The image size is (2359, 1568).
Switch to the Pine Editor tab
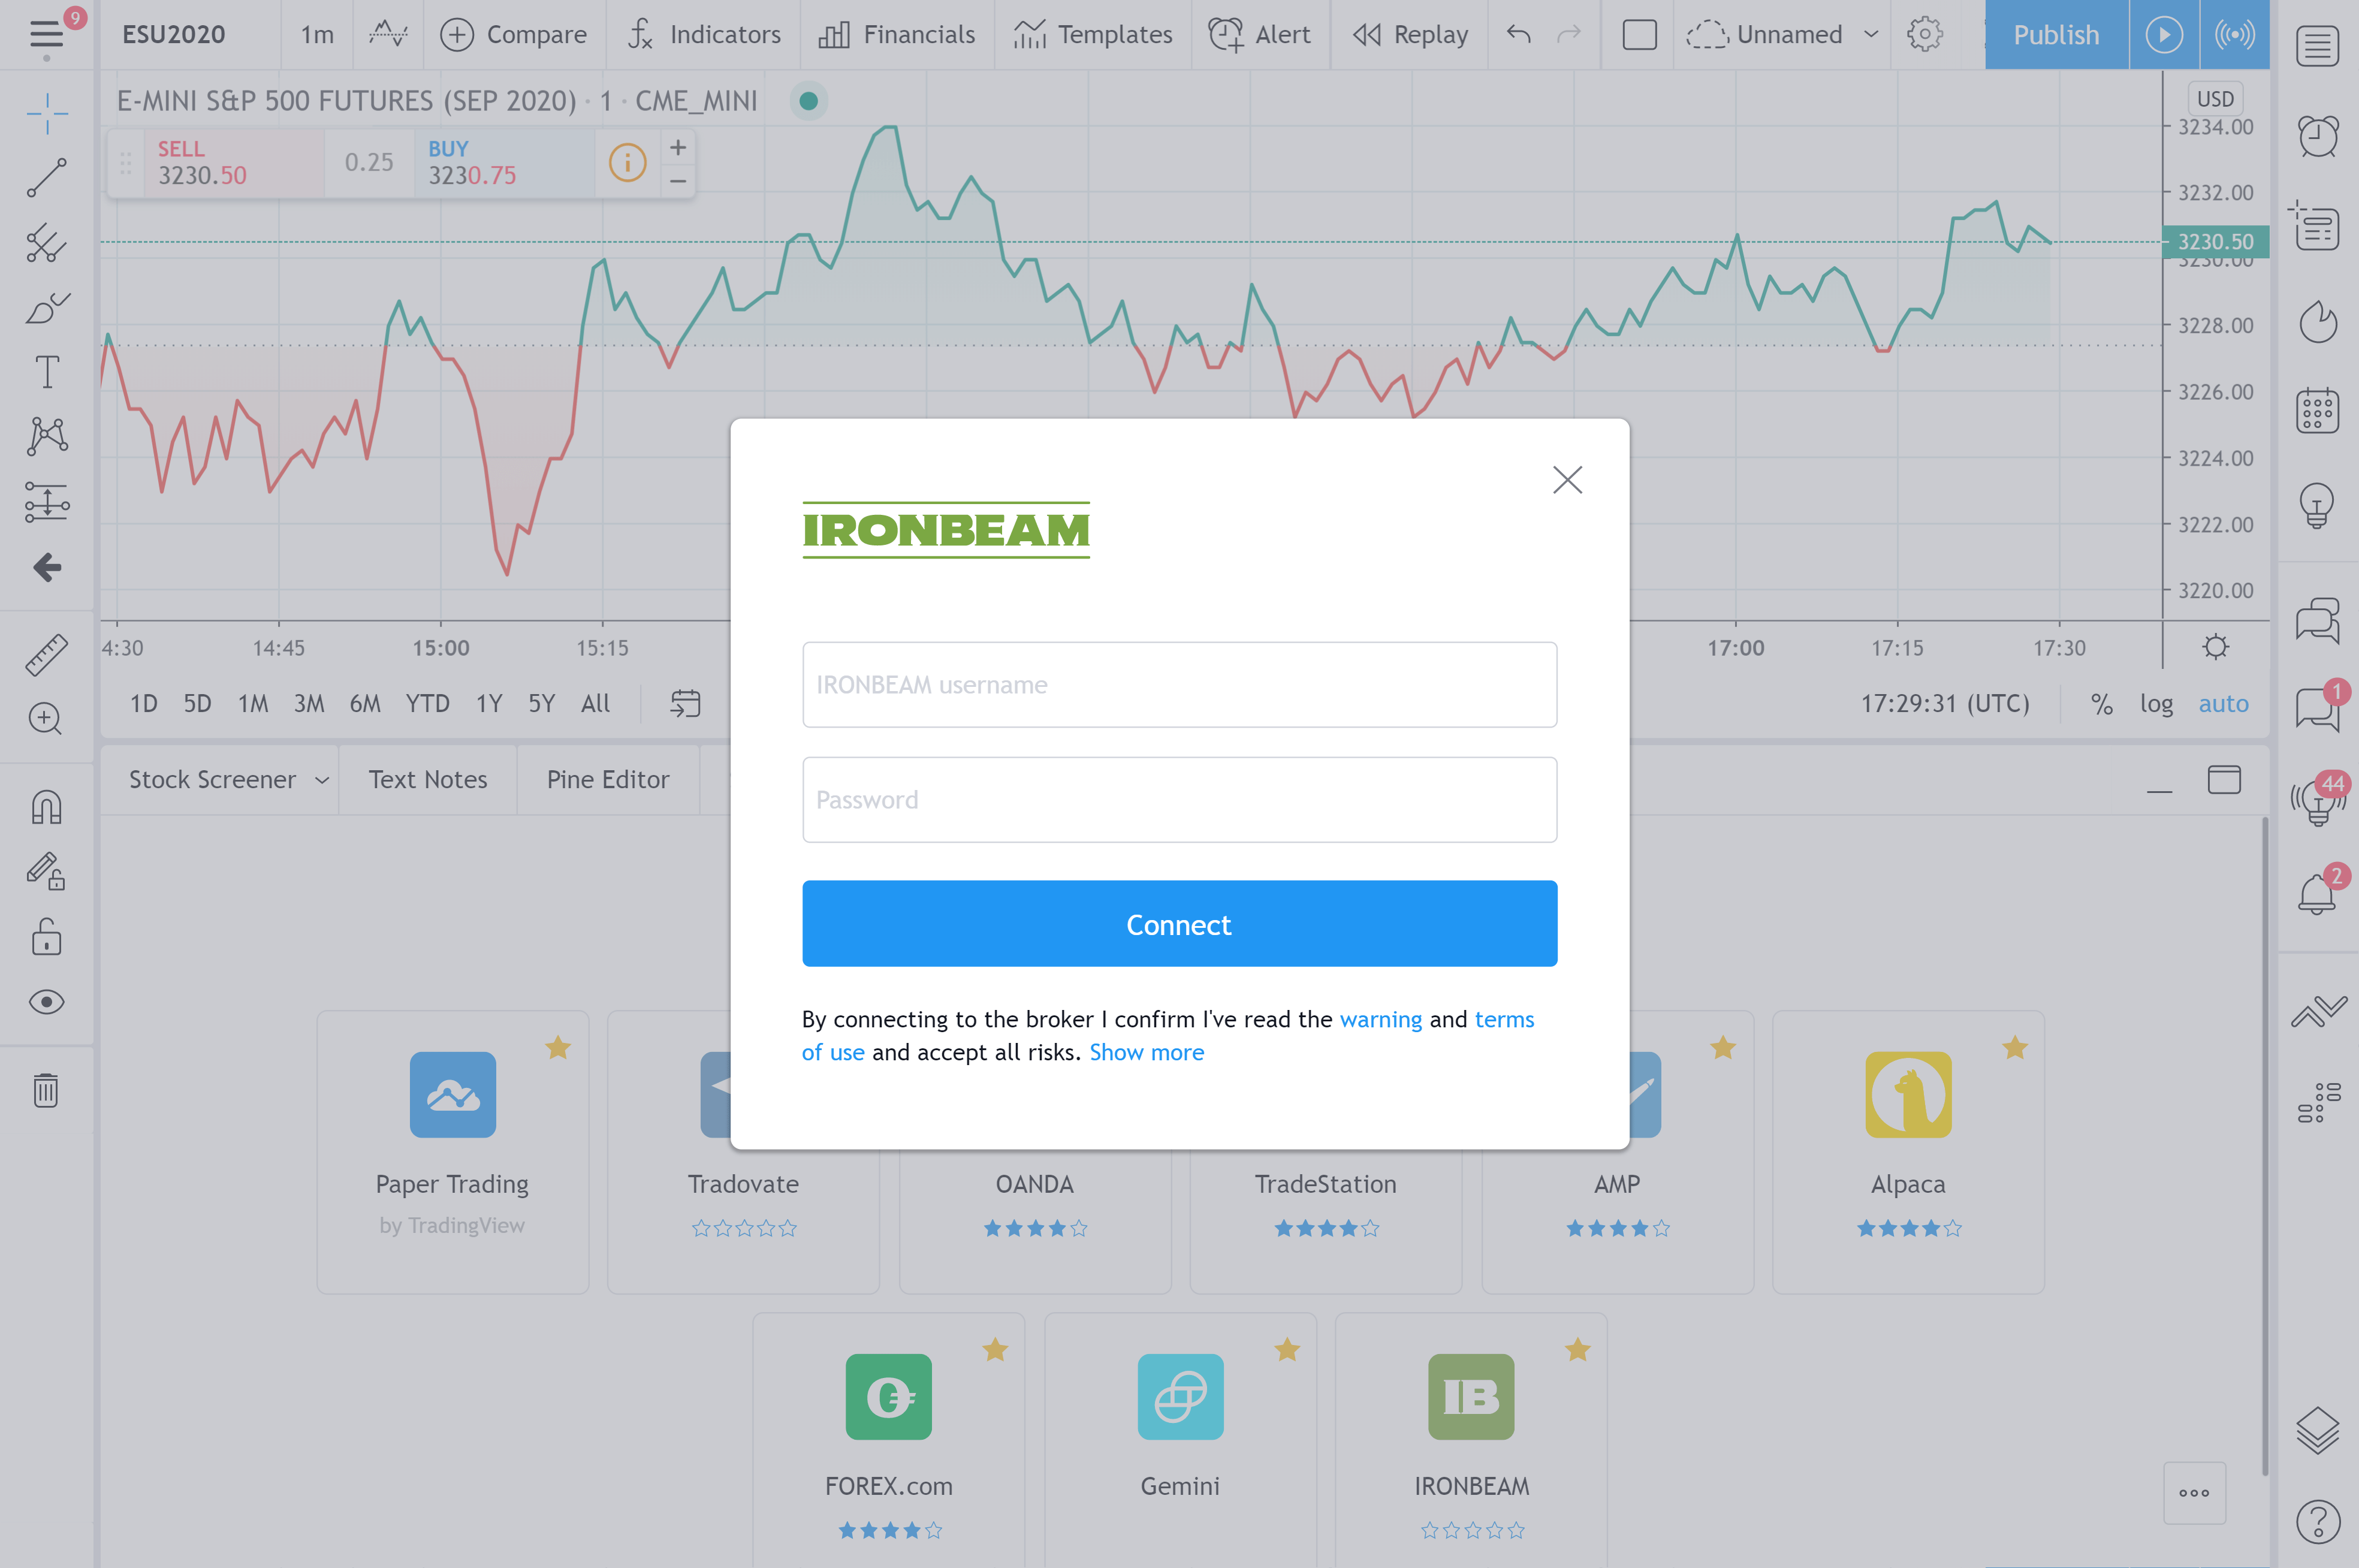pos(607,779)
